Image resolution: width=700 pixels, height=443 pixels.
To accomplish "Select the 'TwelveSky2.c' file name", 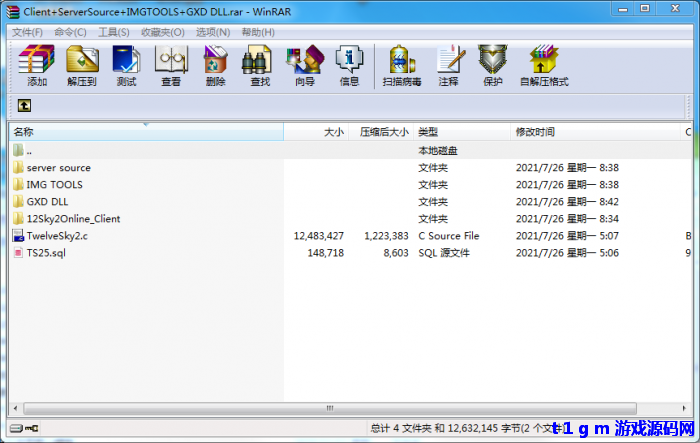I will point(57,236).
